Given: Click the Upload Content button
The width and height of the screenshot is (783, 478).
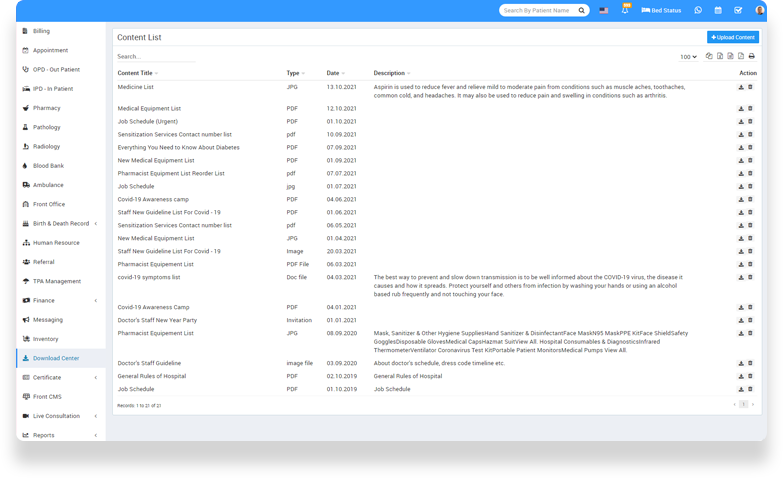Looking at the screenshot, I should (x=732, y=37).
